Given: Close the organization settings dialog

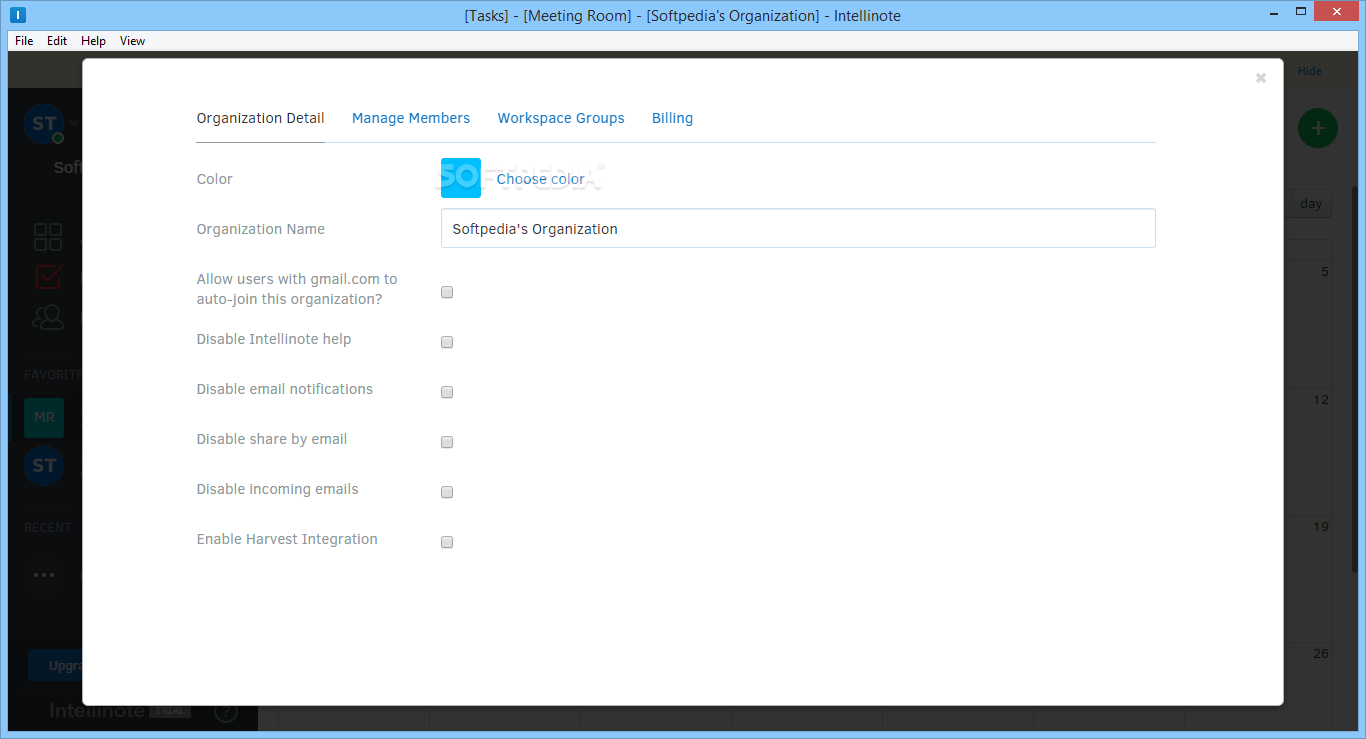Looking at the screenshot, I should 1261,78.
